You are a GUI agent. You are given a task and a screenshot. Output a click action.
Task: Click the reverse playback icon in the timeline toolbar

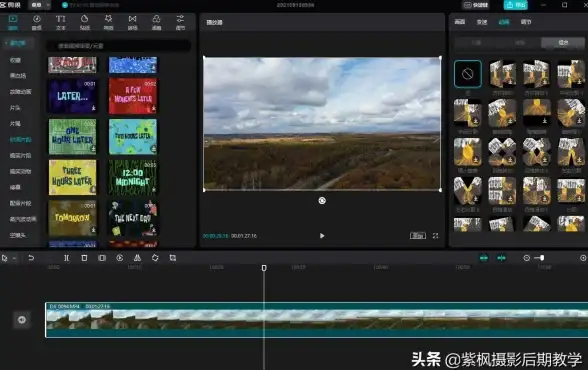(120, 258)
